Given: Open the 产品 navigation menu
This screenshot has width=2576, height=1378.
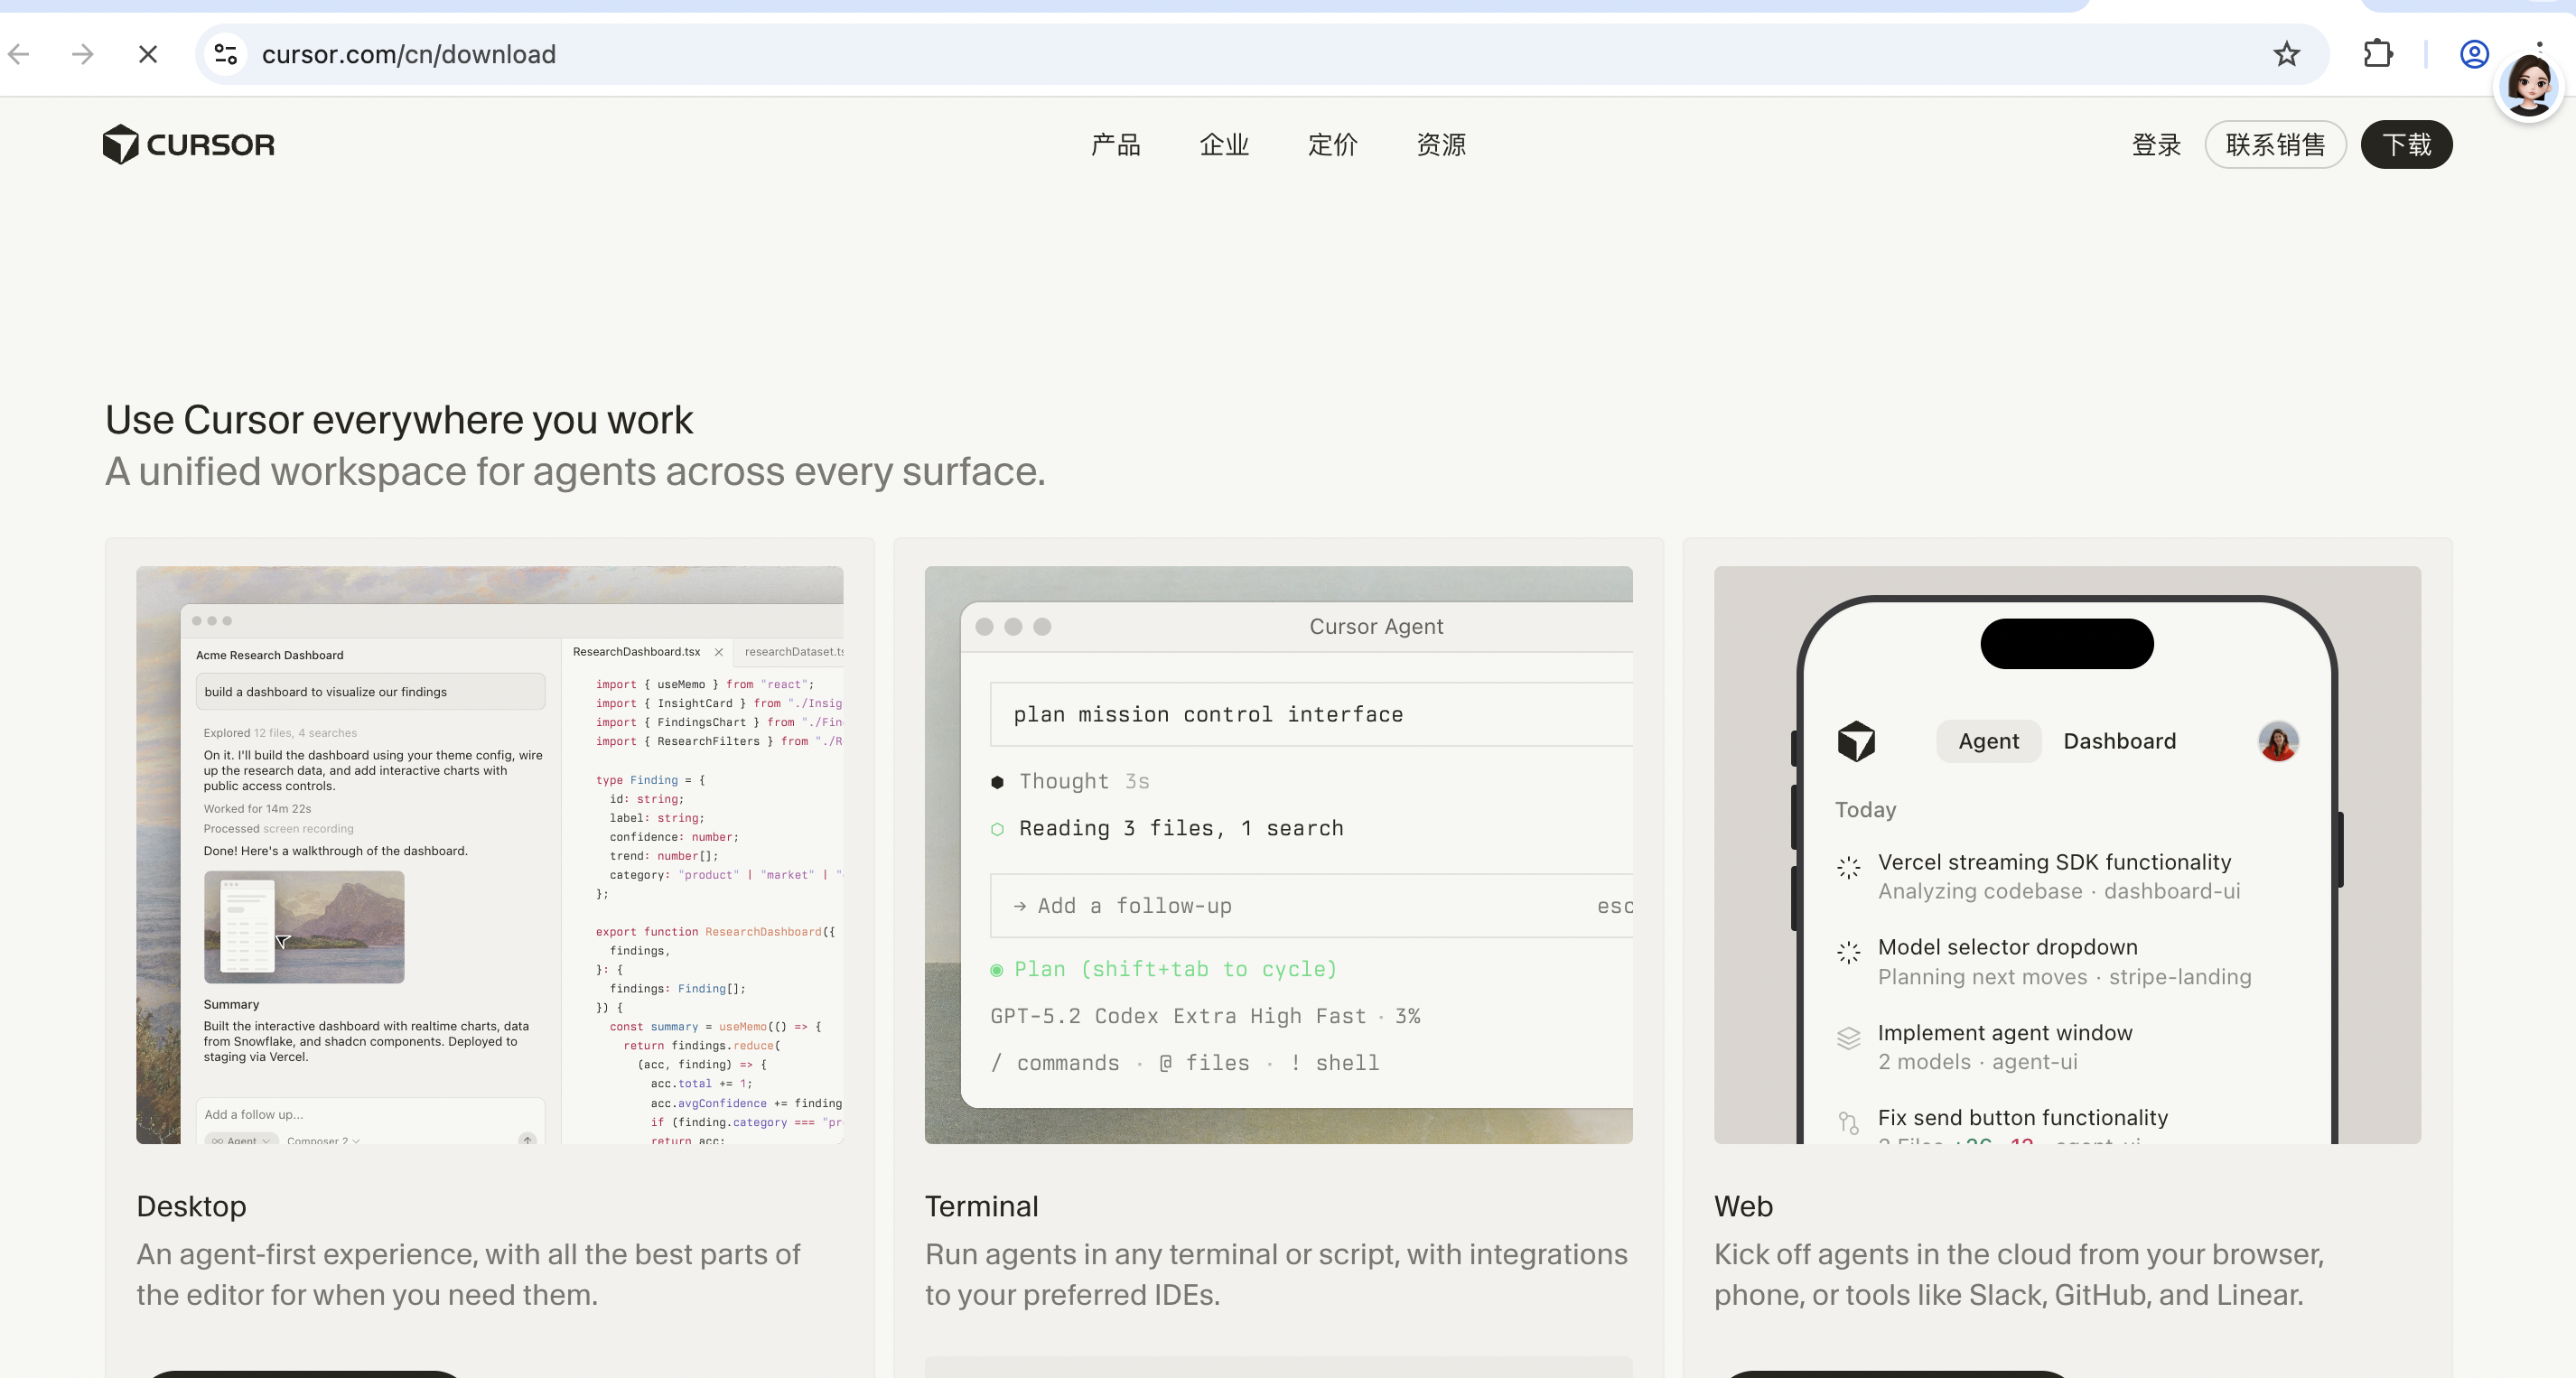Looking at the screenshot, I should click(1115, 145).
